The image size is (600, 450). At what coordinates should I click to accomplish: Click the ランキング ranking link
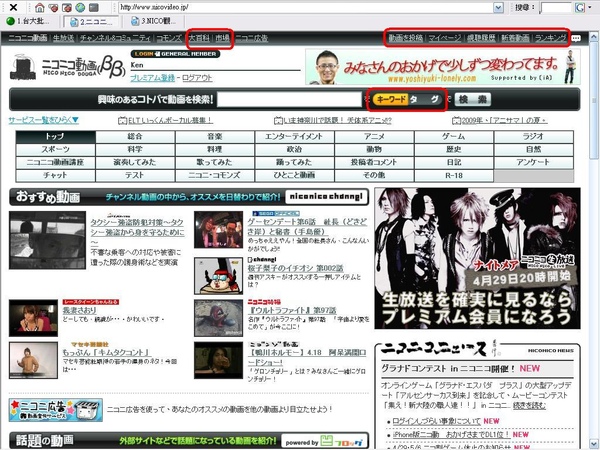pos(550,38)
